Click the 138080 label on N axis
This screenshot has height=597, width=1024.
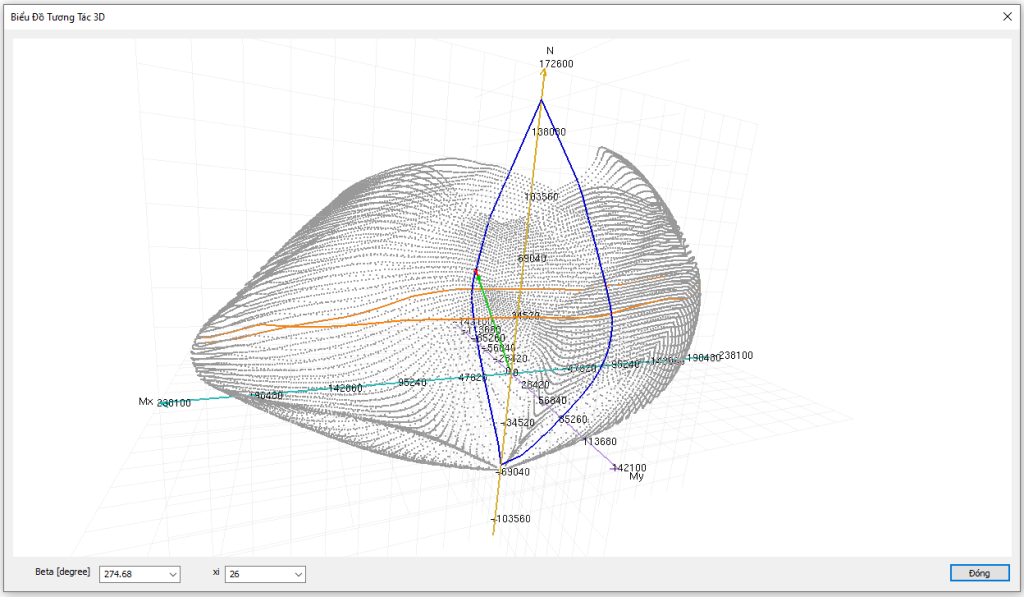pyautogui.click(x=548, y=132)
